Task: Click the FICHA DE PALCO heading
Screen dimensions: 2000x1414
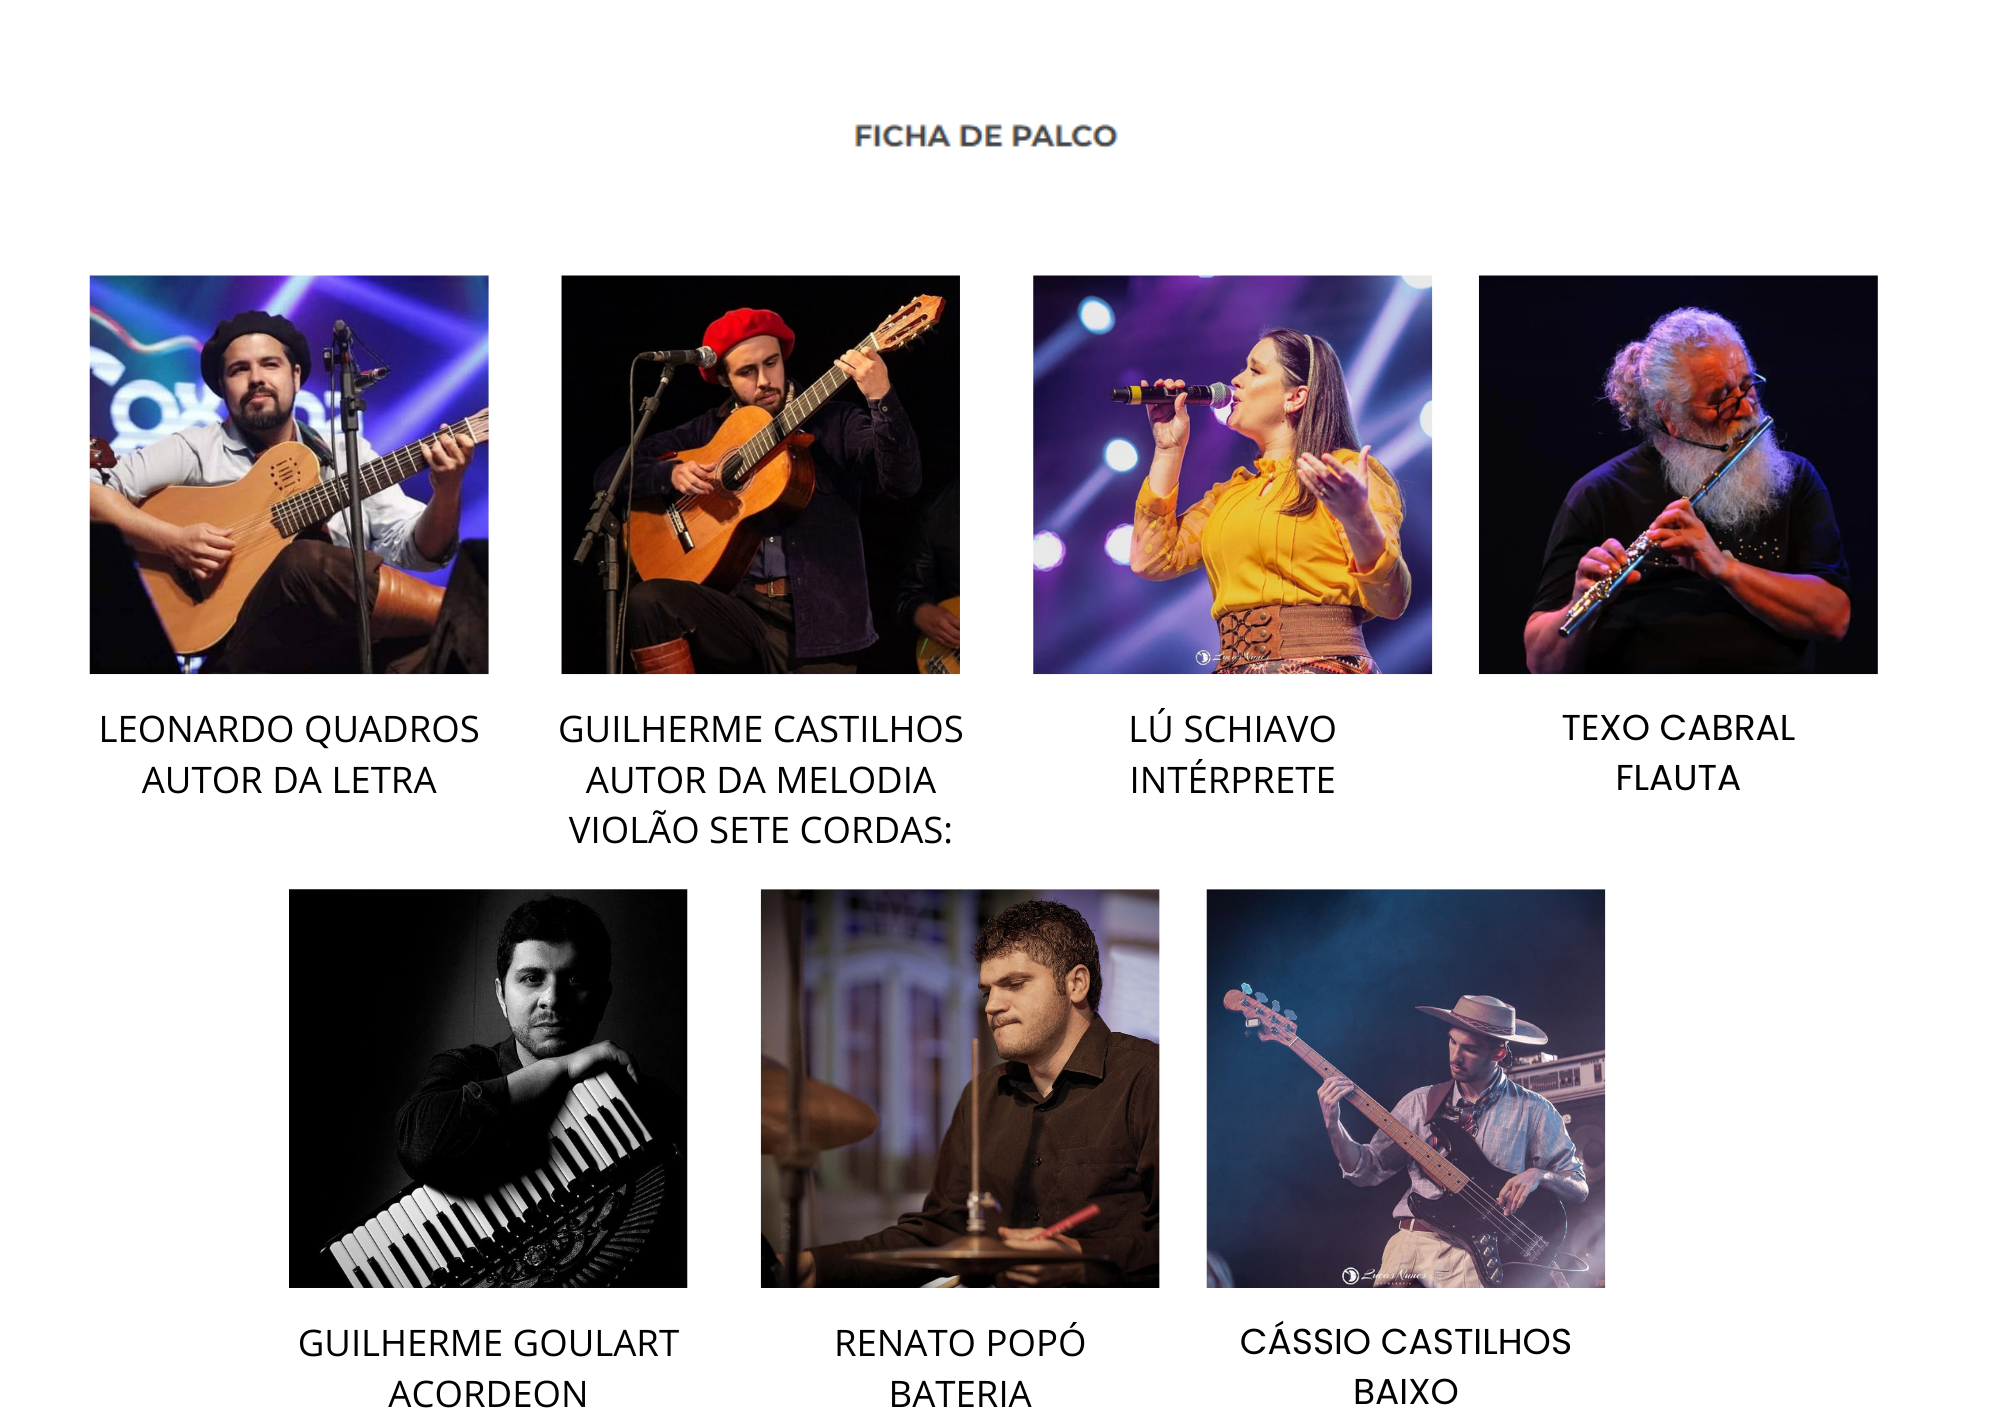Action: click(x=985, y=136)
